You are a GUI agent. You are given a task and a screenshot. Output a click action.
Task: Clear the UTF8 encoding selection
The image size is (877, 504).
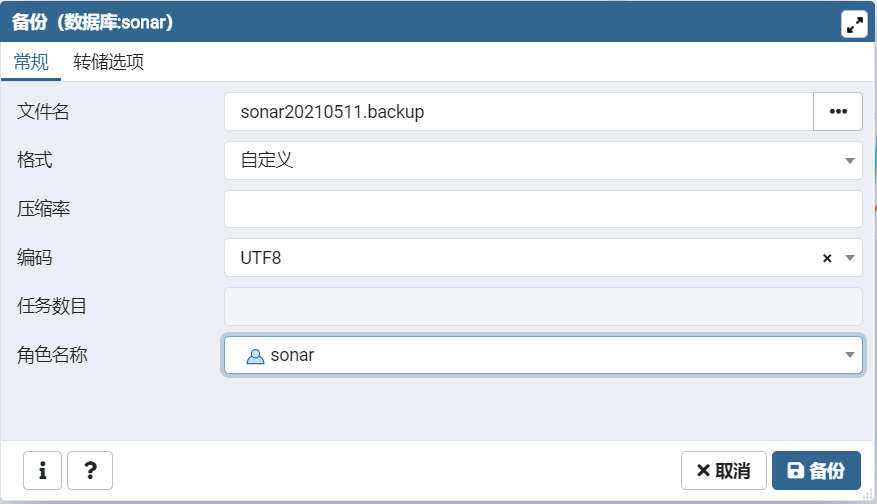827,258
